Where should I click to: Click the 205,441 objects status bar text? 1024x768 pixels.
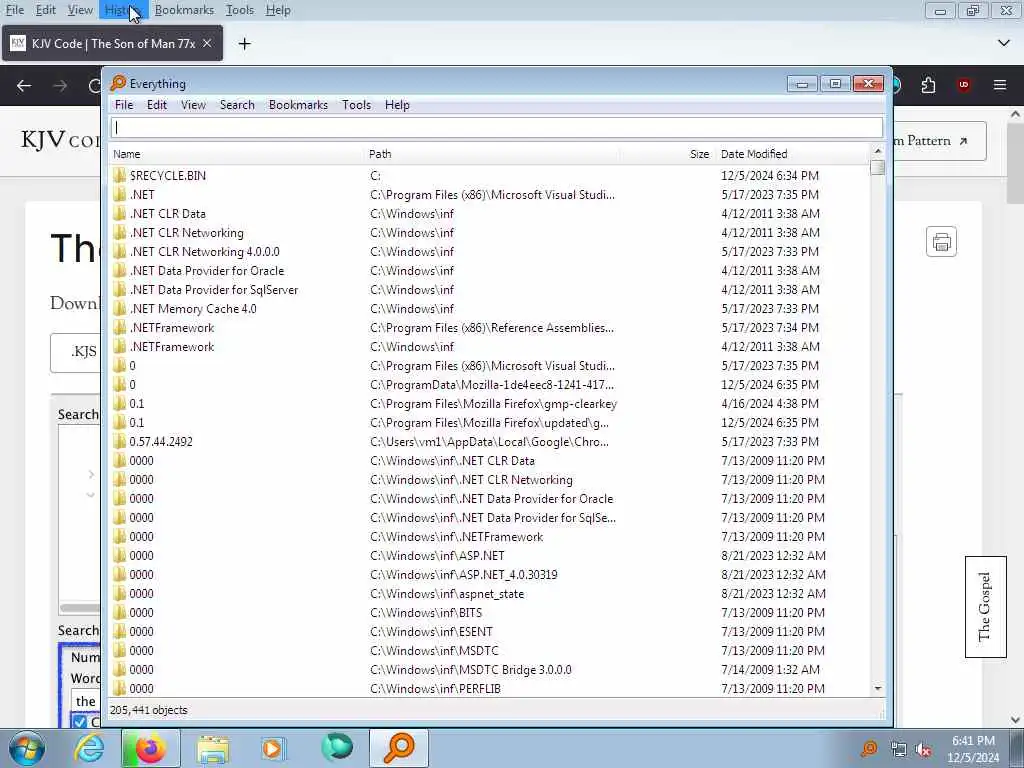coord(148,710)
